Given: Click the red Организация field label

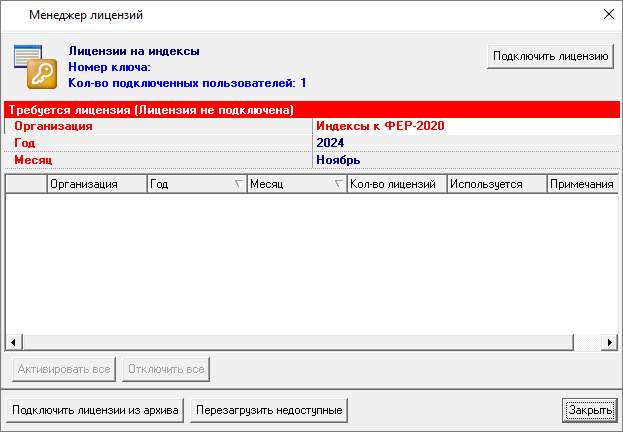Looking at the screenshot, I should point(53,126).
